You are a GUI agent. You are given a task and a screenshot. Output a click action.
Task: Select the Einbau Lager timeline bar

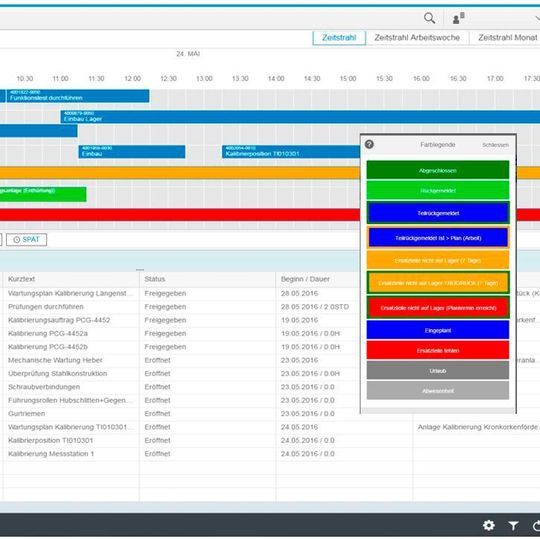point(300,117)
